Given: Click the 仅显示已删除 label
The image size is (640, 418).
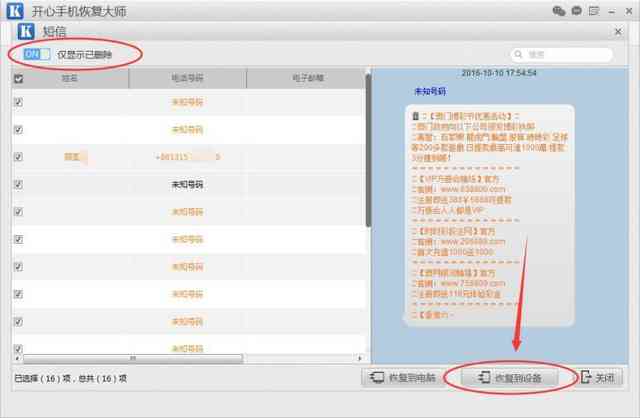Looking at the screenshot, I should click(84, 54).
